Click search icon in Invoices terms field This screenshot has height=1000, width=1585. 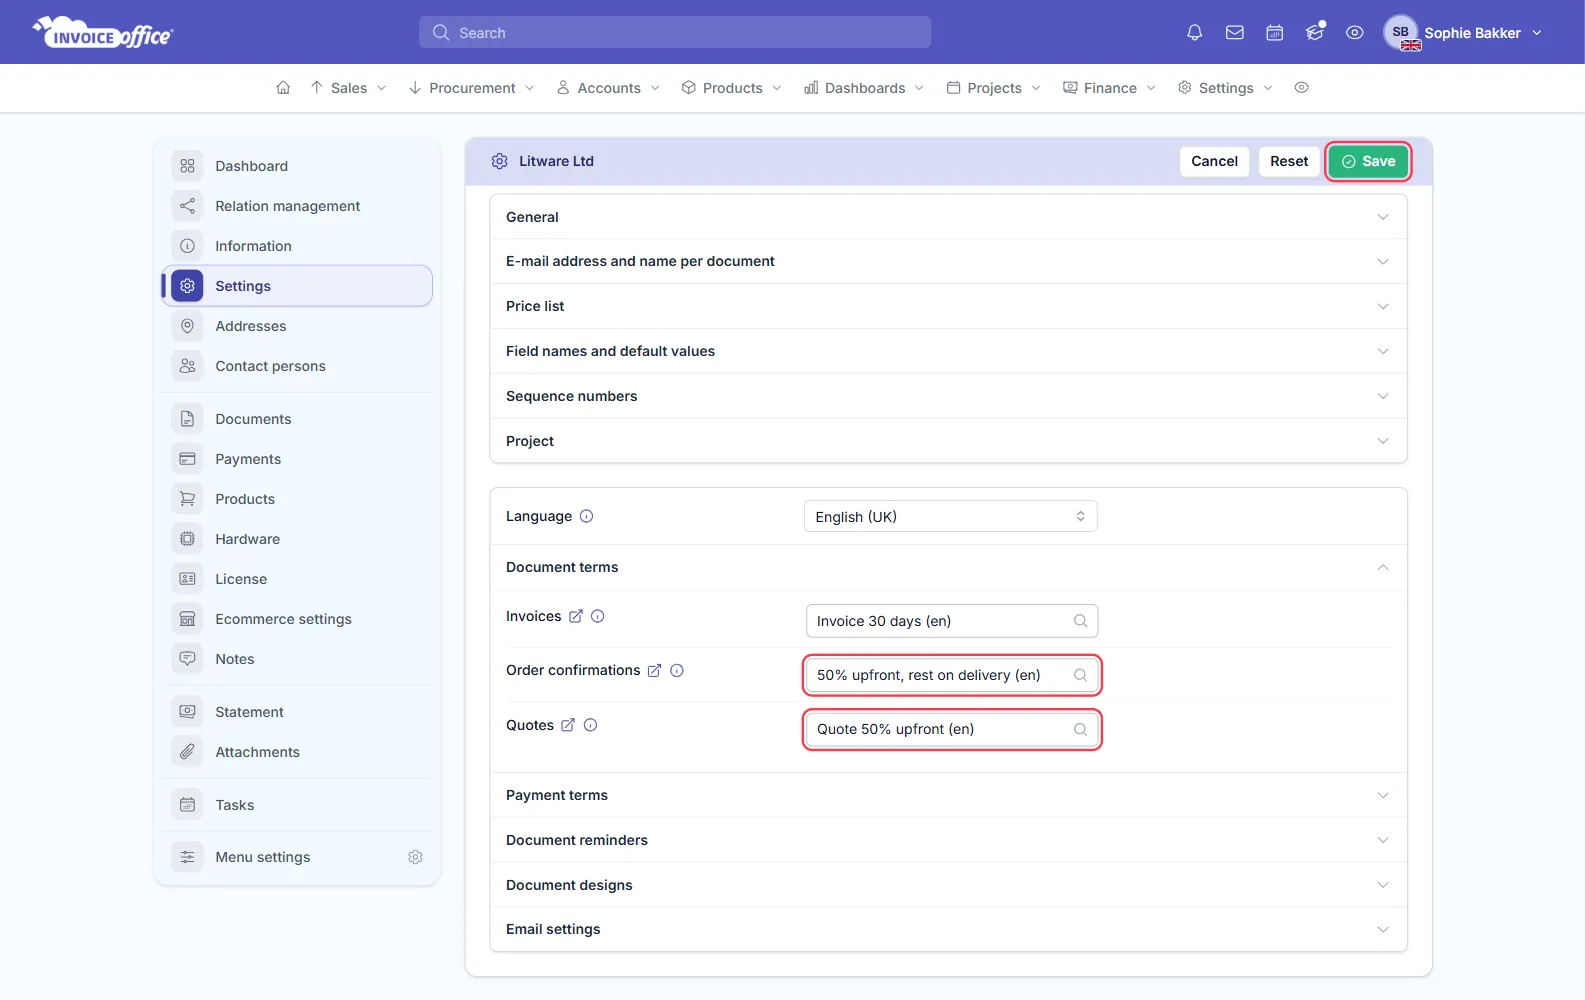(1080, 621)
